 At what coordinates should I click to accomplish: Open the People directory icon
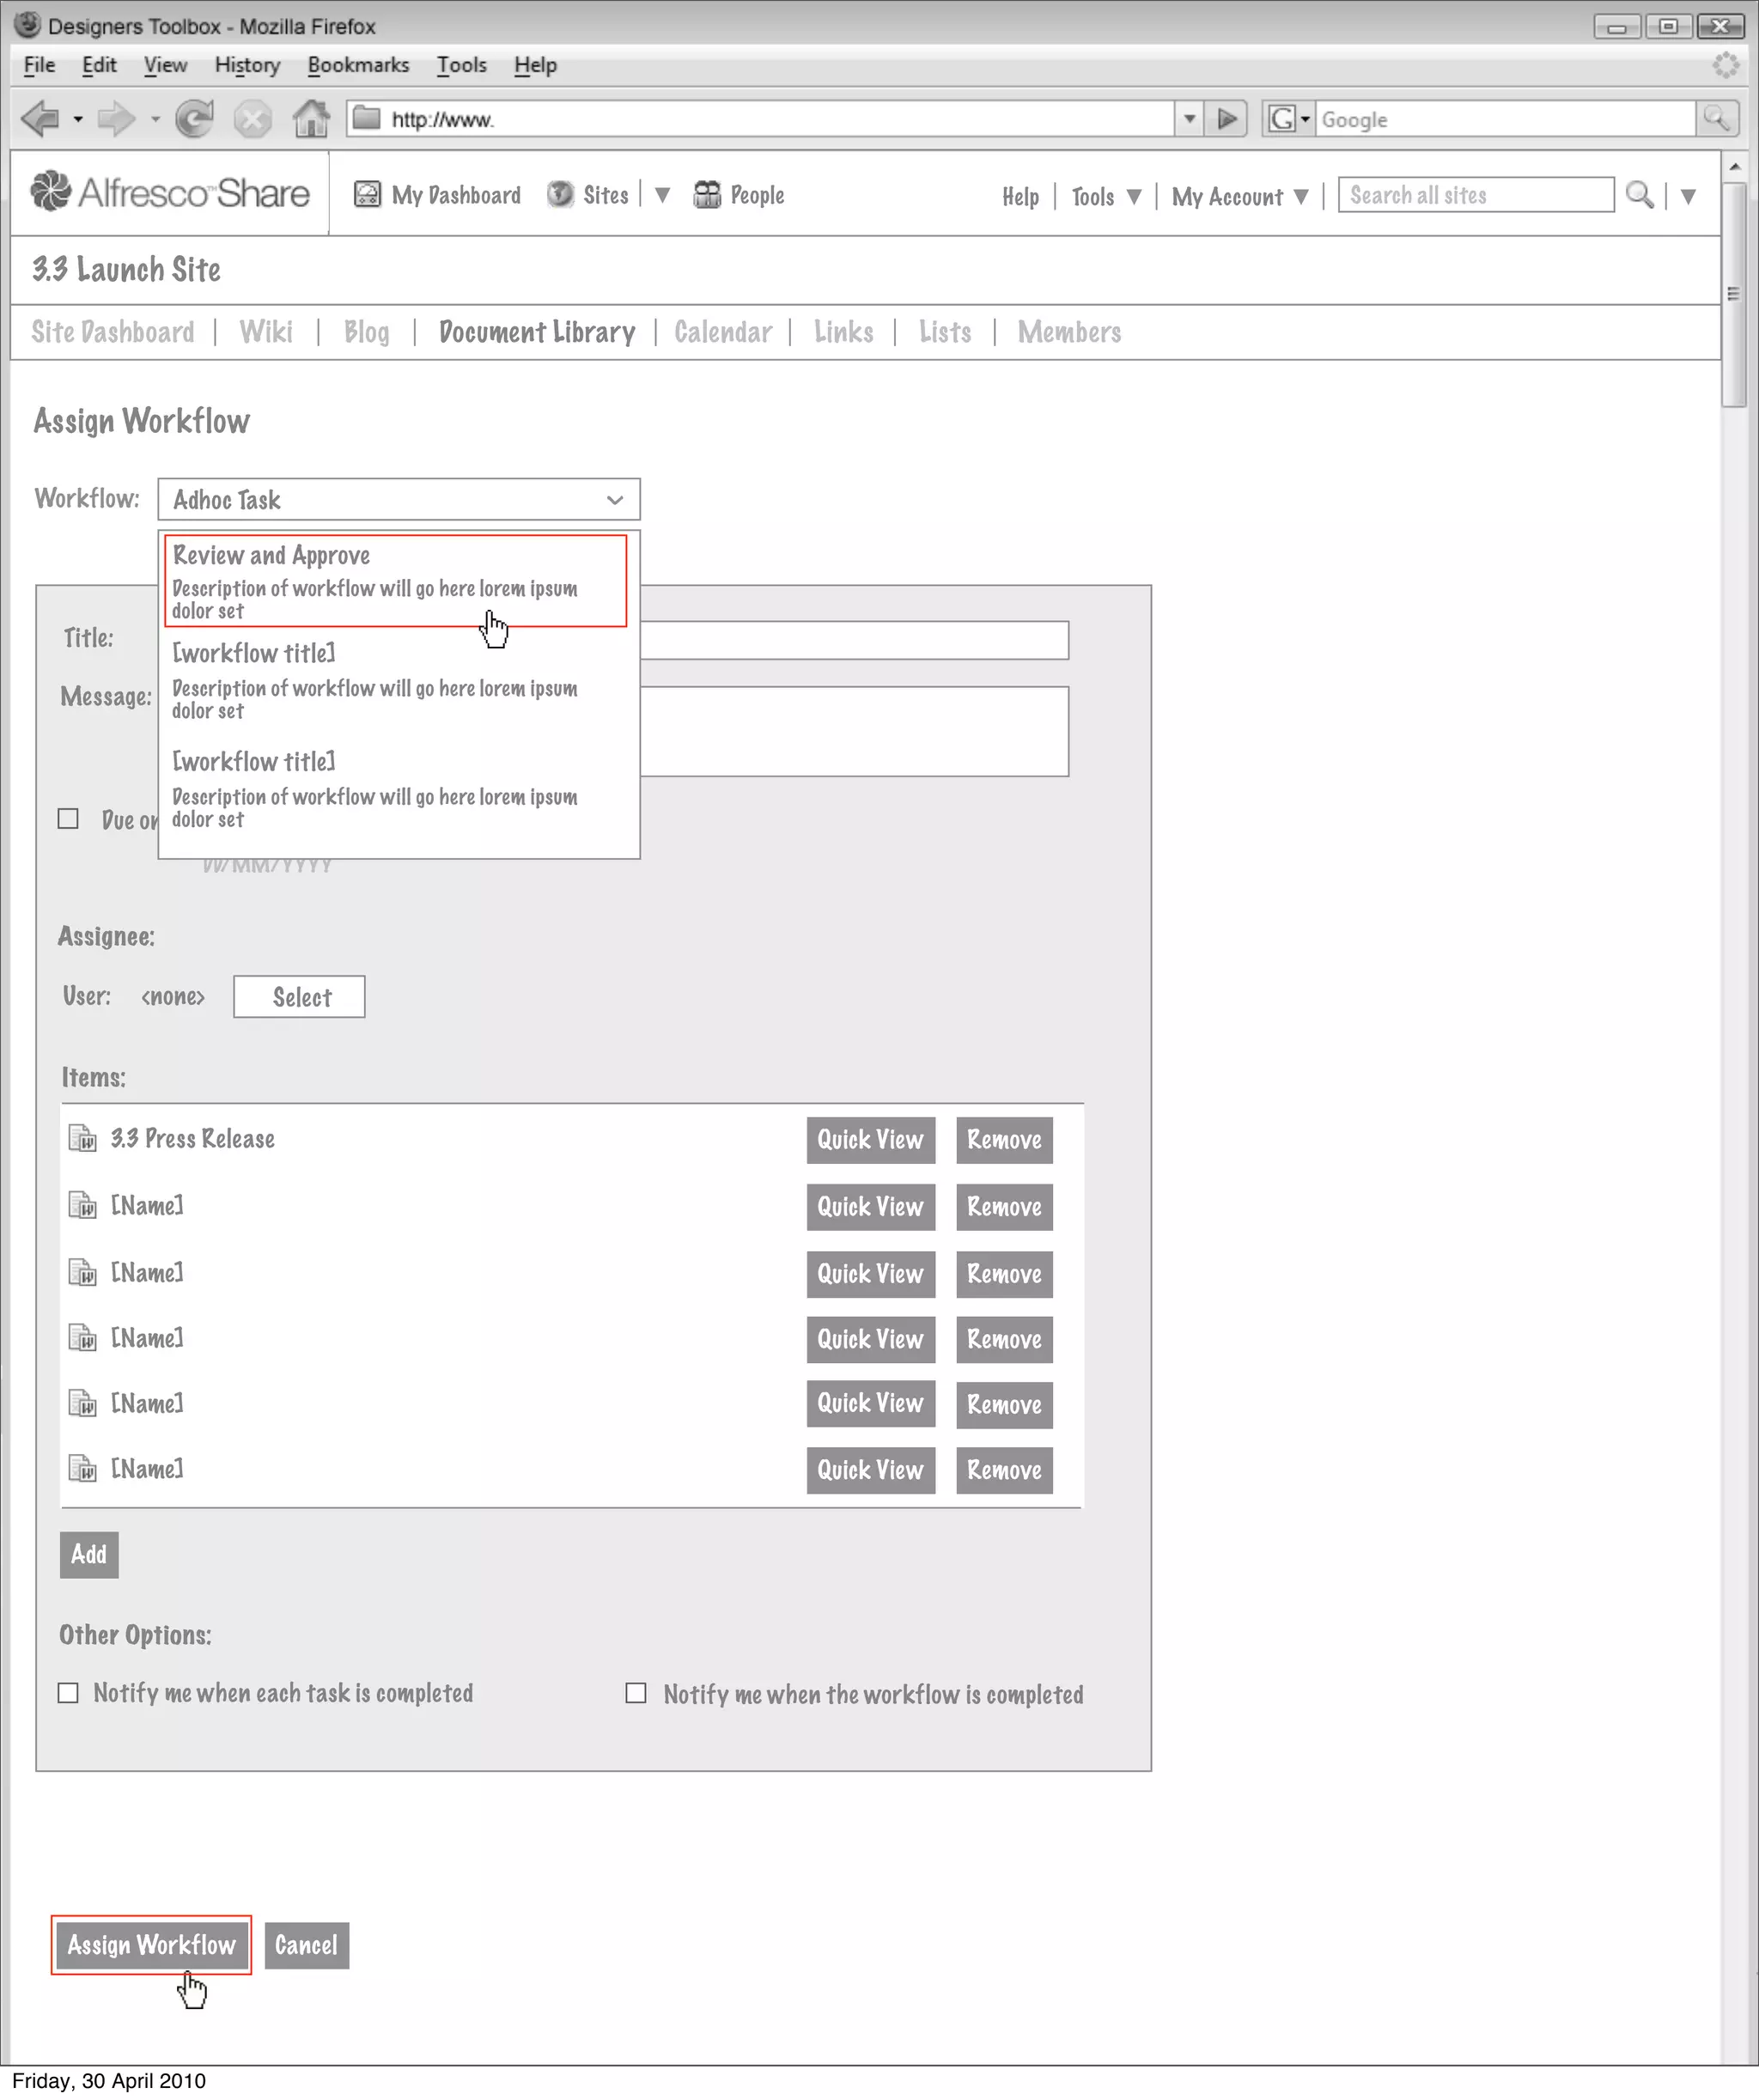pos(707,195)
